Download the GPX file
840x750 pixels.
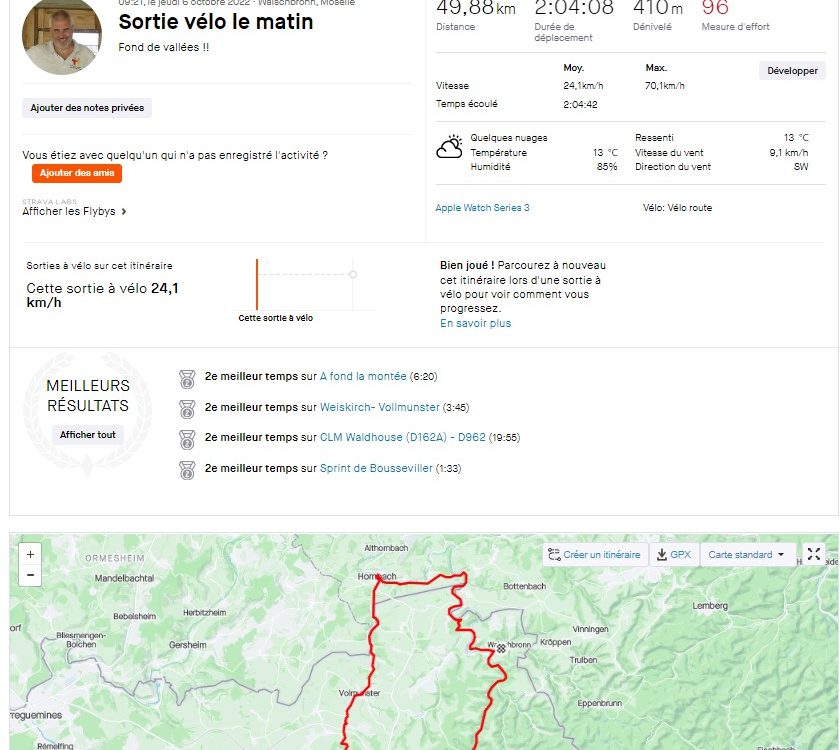coord(674,554)
